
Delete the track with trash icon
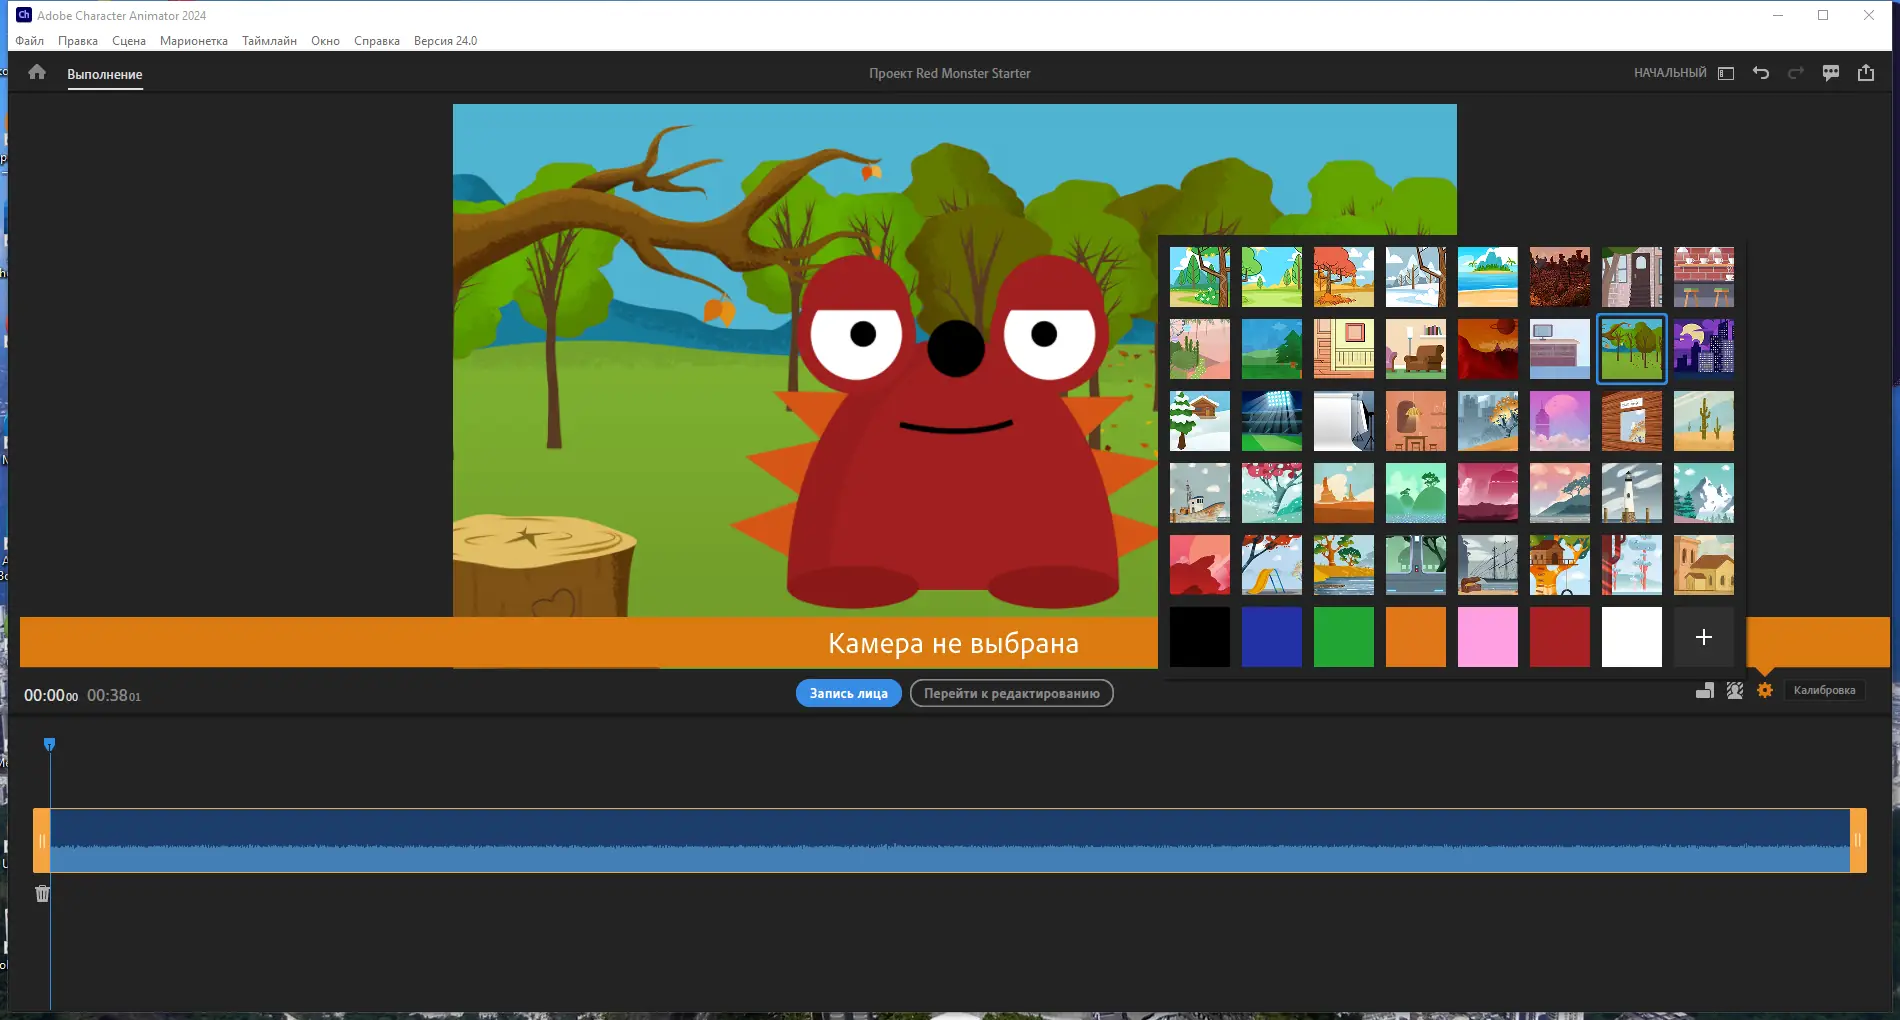click(42, 894)
